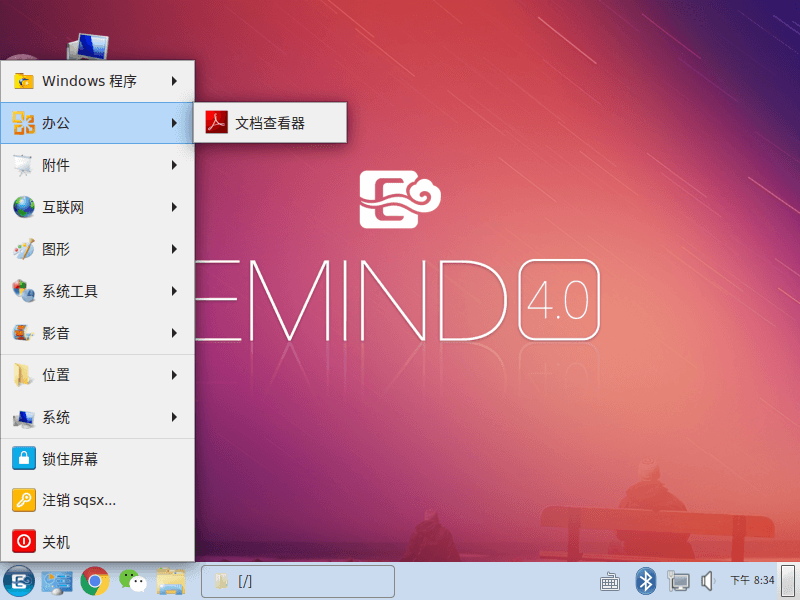The image size is (800, 600).
Task: Click the network connection tray icon
Action: click(678, 581)
